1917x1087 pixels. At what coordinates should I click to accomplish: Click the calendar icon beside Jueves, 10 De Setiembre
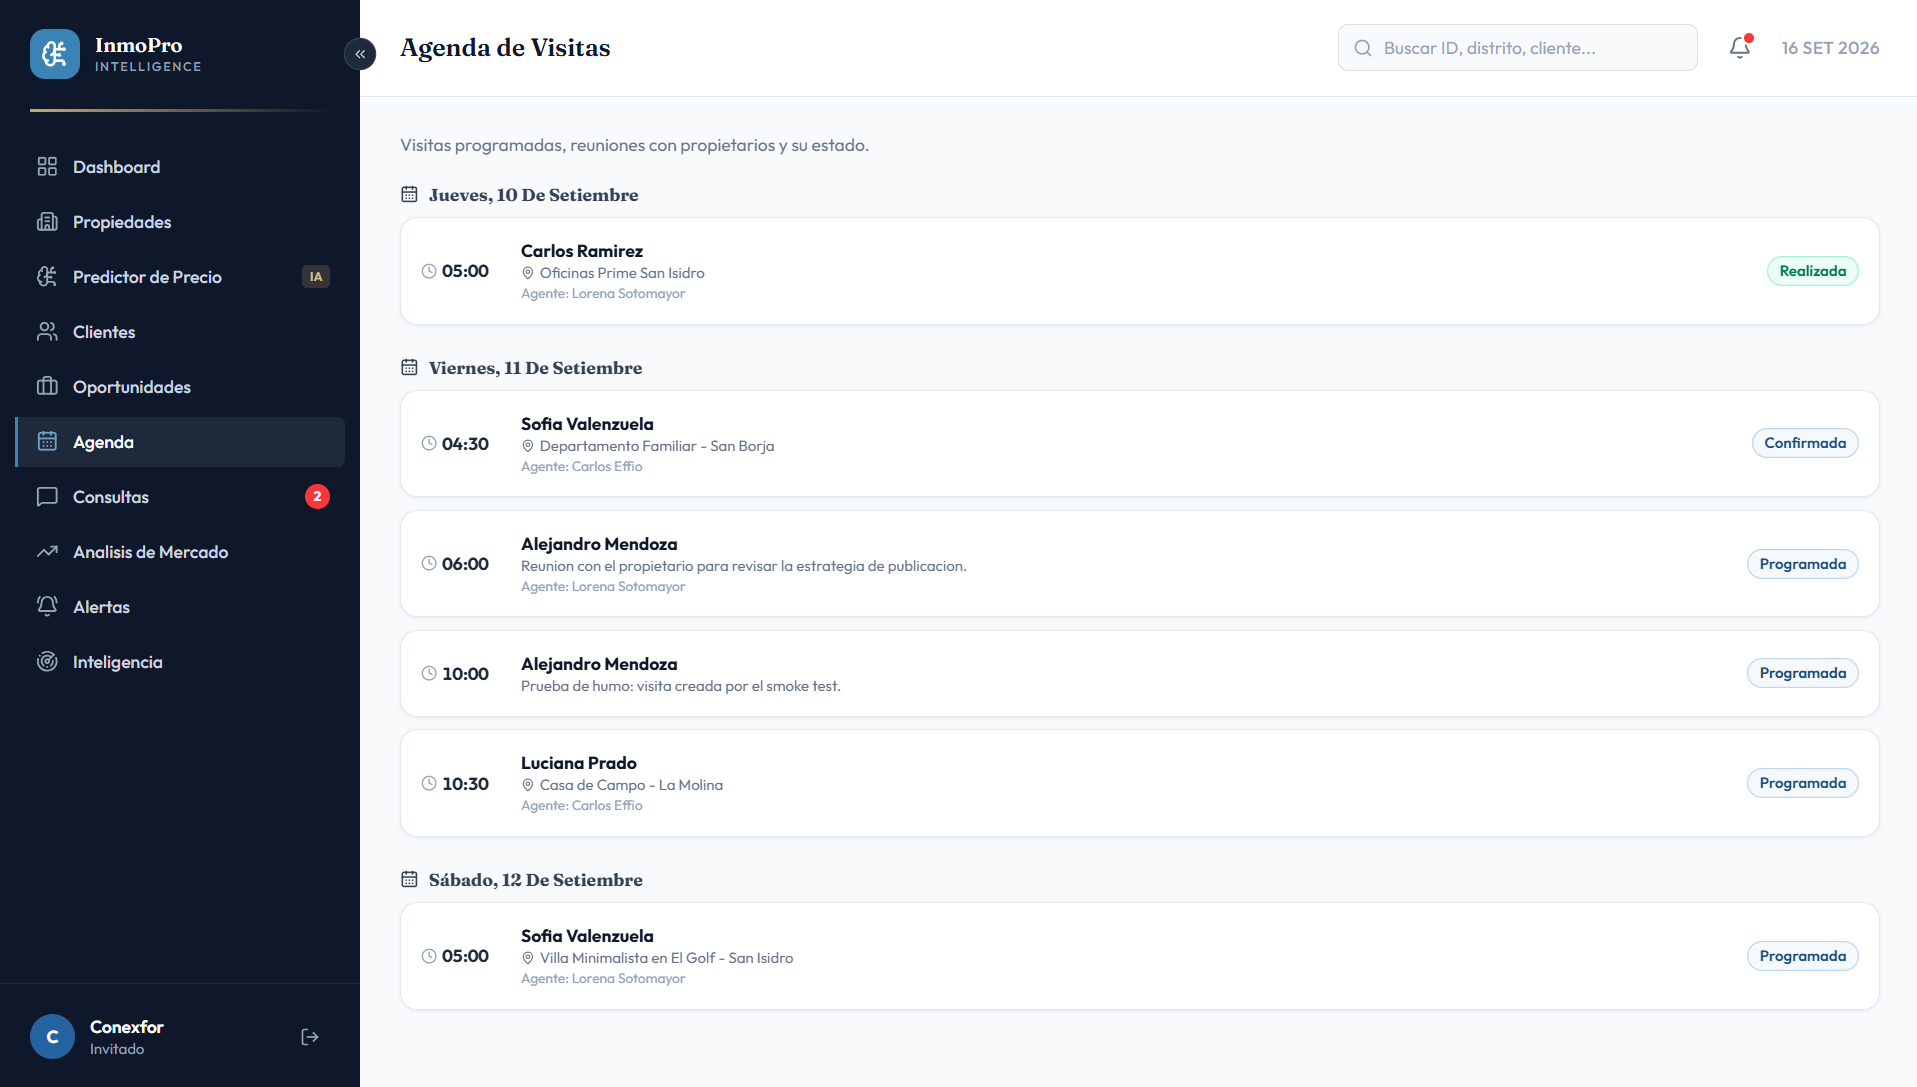point(409,194)
